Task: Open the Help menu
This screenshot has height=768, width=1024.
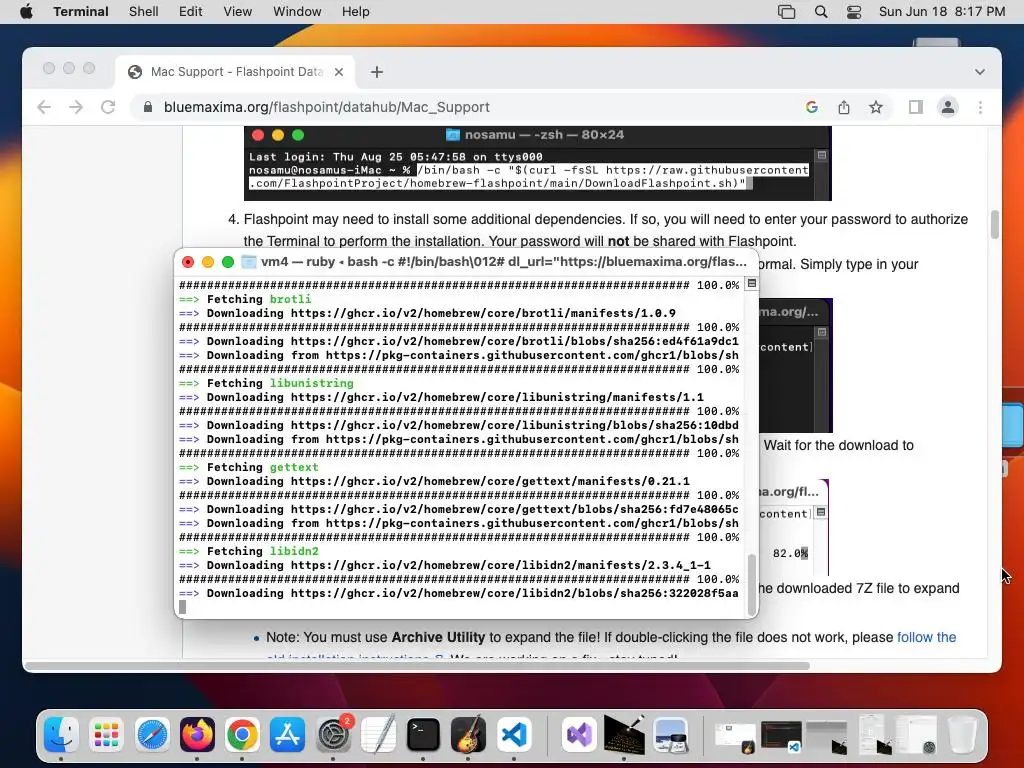Action: click(x=356, y=11)
